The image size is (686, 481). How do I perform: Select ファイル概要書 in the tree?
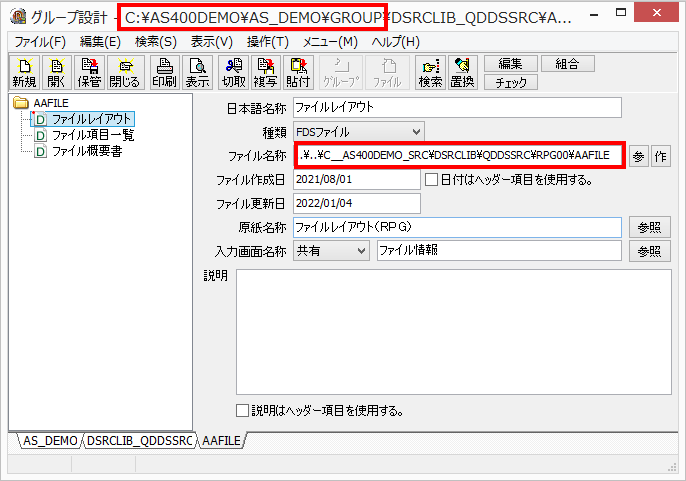click(78, 151)
